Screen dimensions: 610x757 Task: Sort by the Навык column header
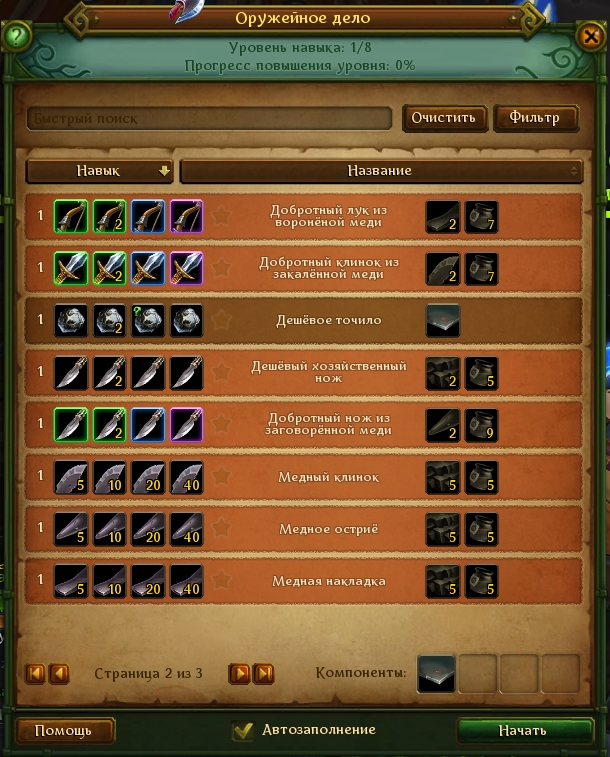[99, 171]
